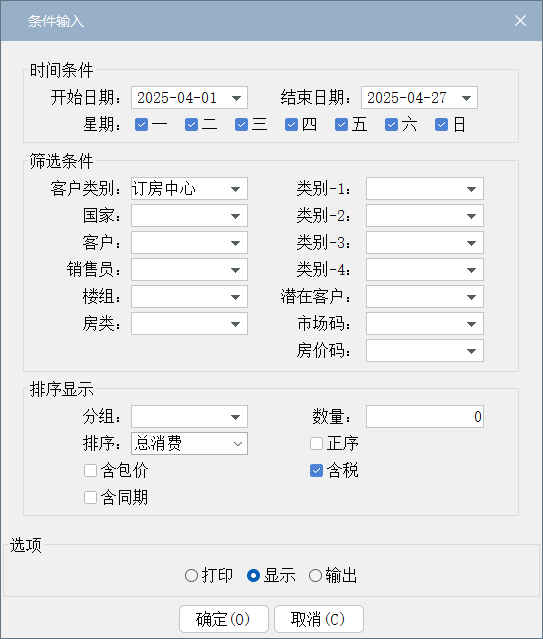Enable the 正序 checkbox
Screen dimensions: 543x639
coord(316,443)
